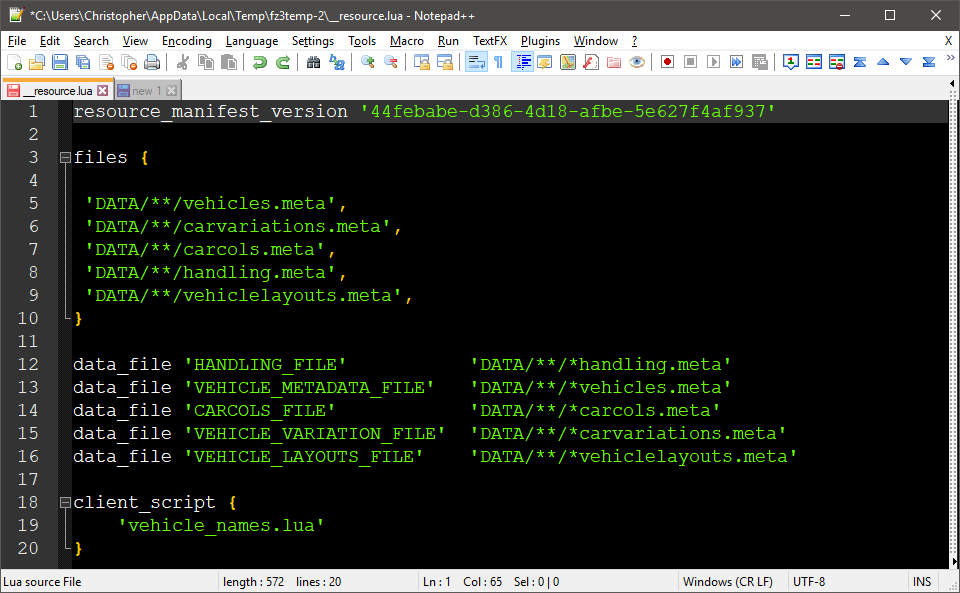The image size is (960, 593).
Task: Open the function list panel
Action: click(591, 62)
